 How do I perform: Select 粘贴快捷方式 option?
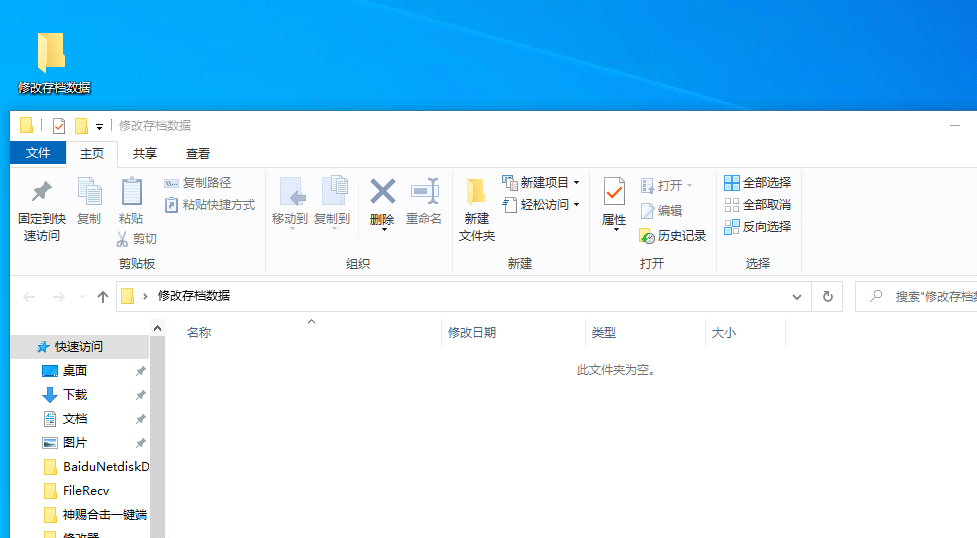[x=210, y=204]
